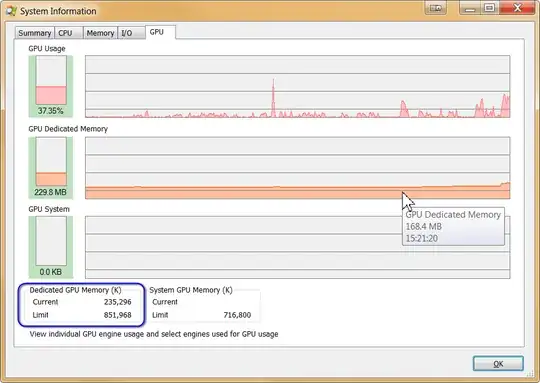Close the System Information window
The width and height of the screenshot is (540, 383).
(517, 8)
